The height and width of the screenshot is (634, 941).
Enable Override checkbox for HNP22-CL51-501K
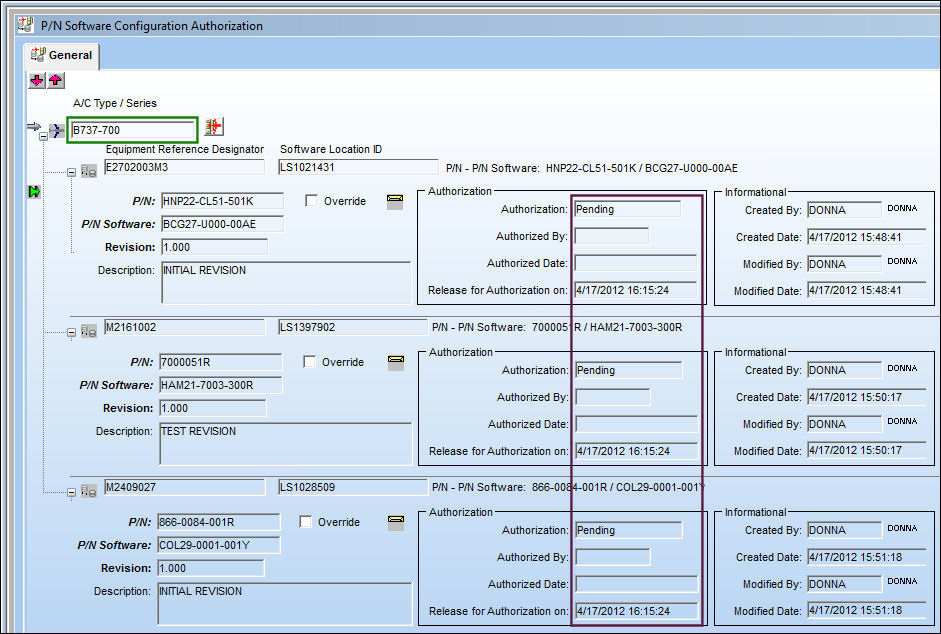[311, 201]
